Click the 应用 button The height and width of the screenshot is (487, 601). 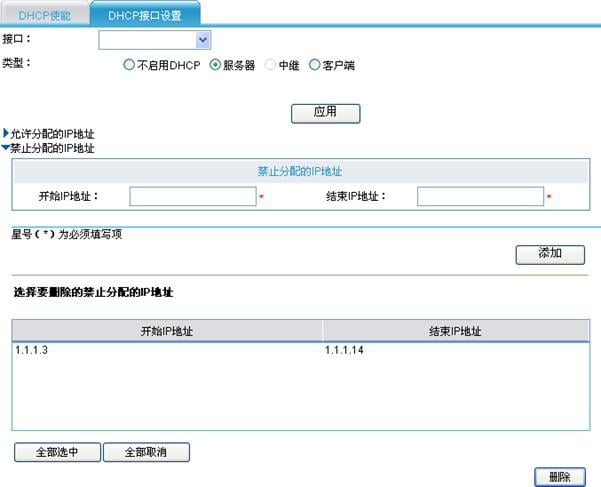tap(325, 113)
